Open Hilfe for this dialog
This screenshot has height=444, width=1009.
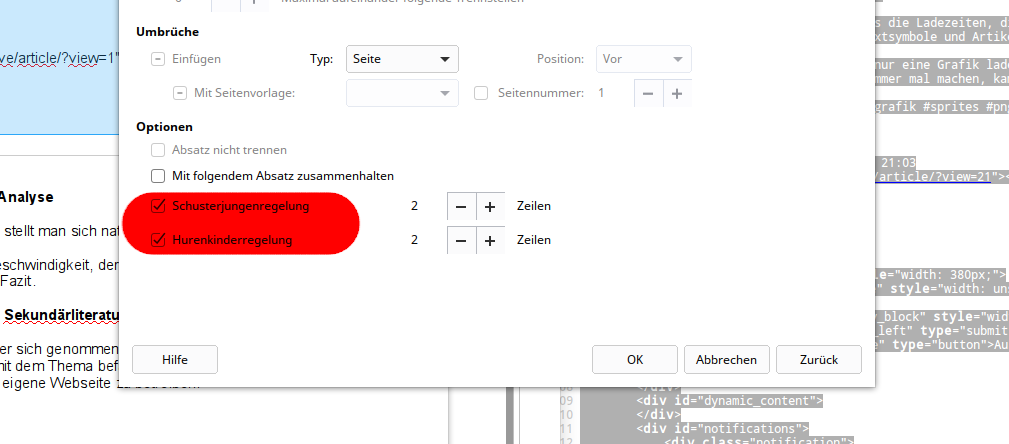175,359
